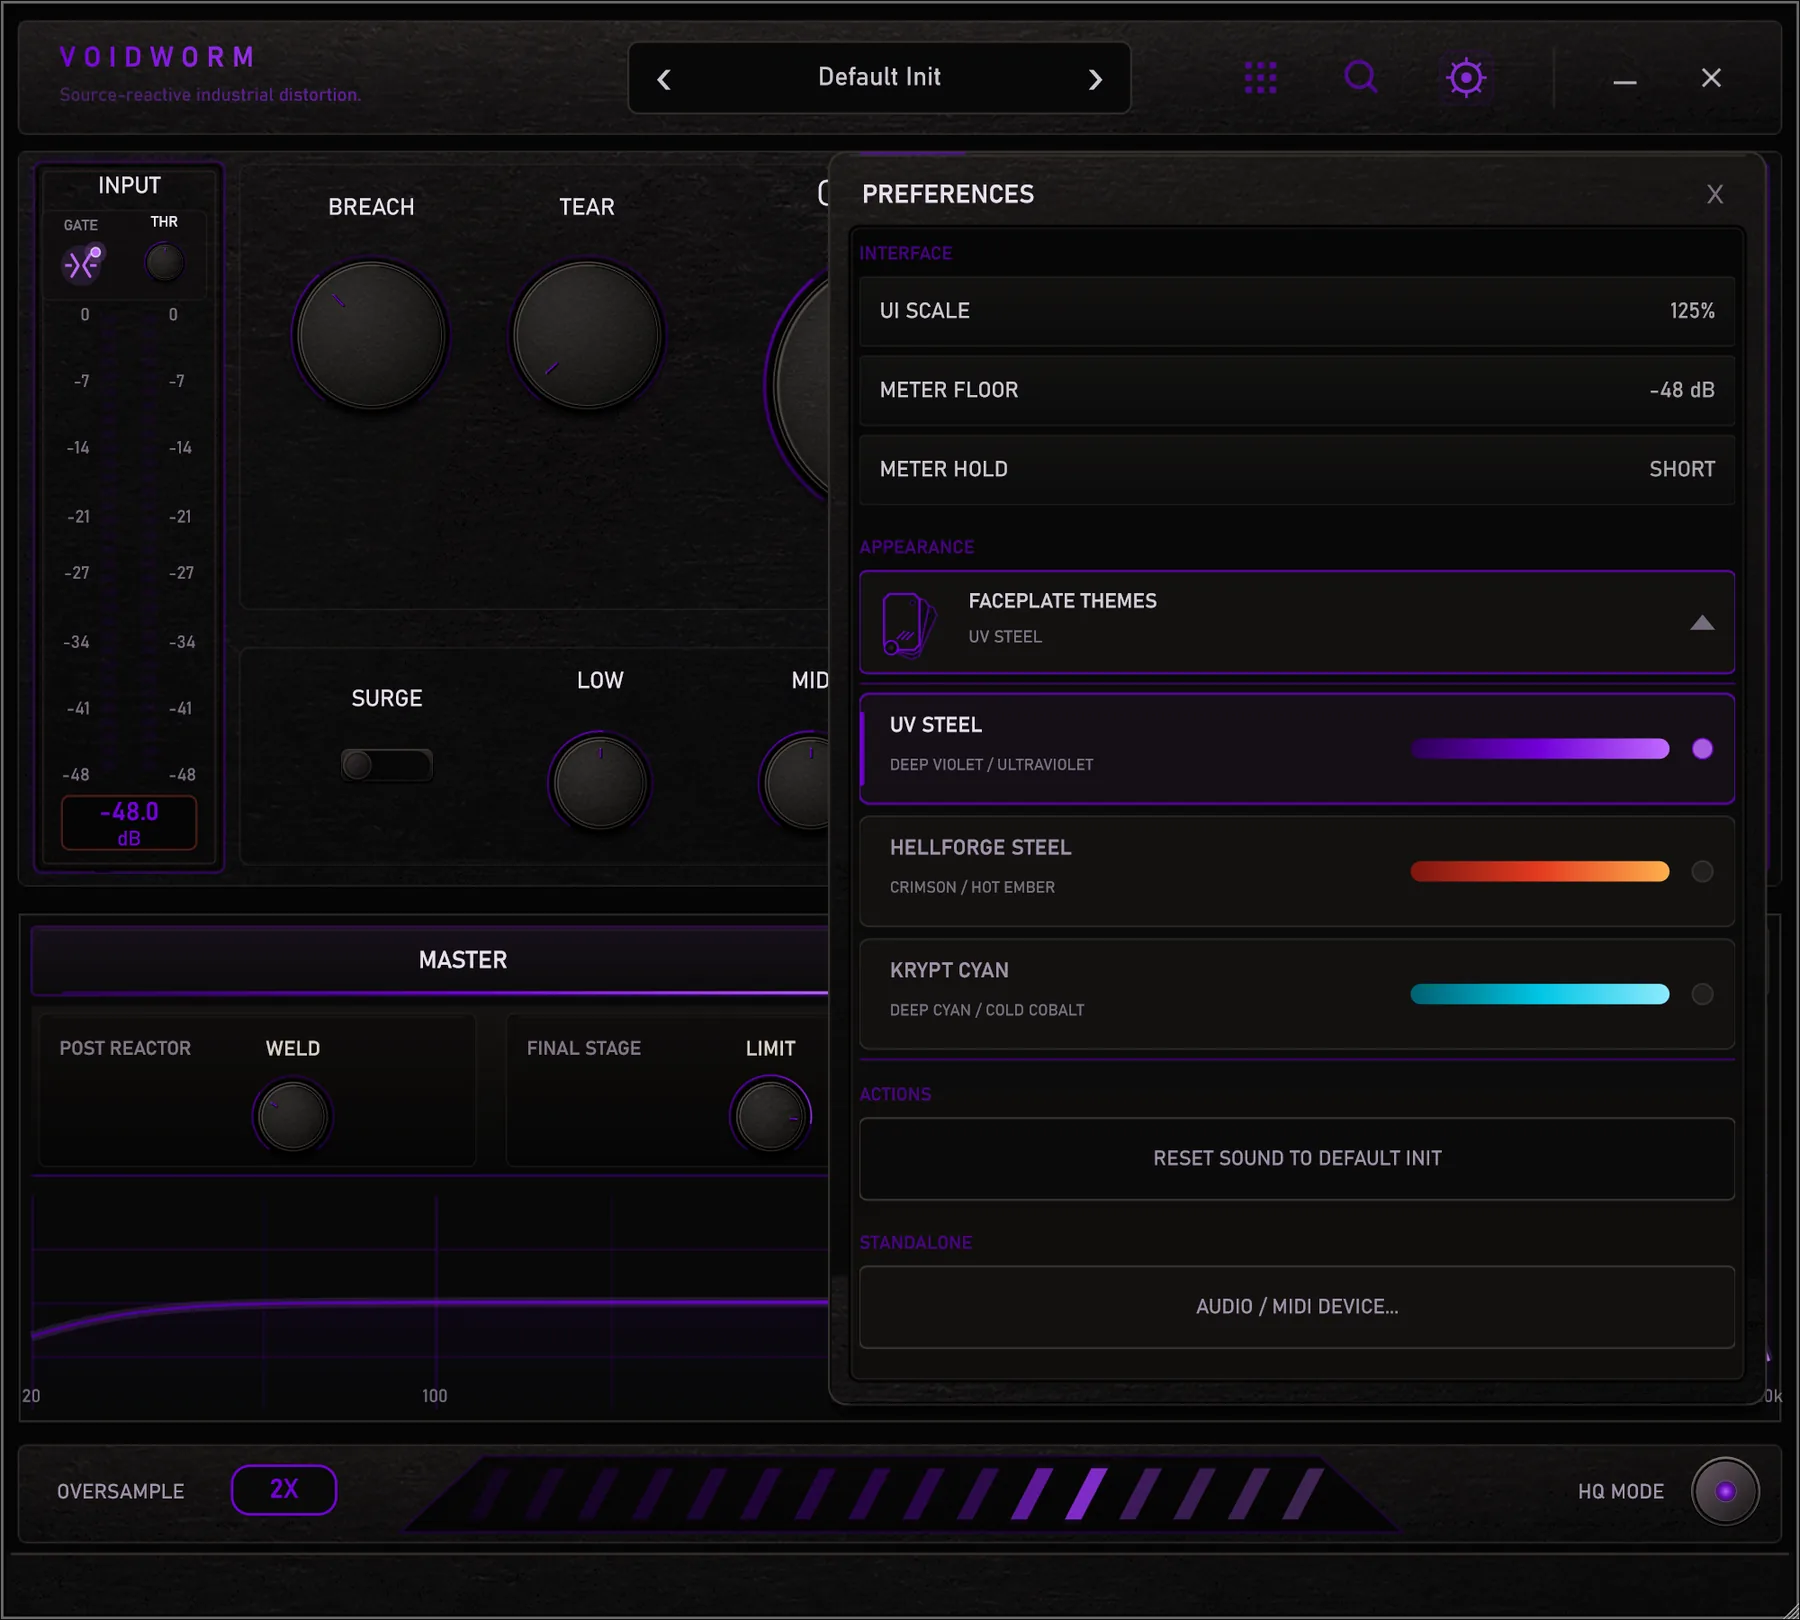1800x1620 pixels.
Task: Select the HELLFORGE STEEL theme radio
Action: coord(1702,871)
